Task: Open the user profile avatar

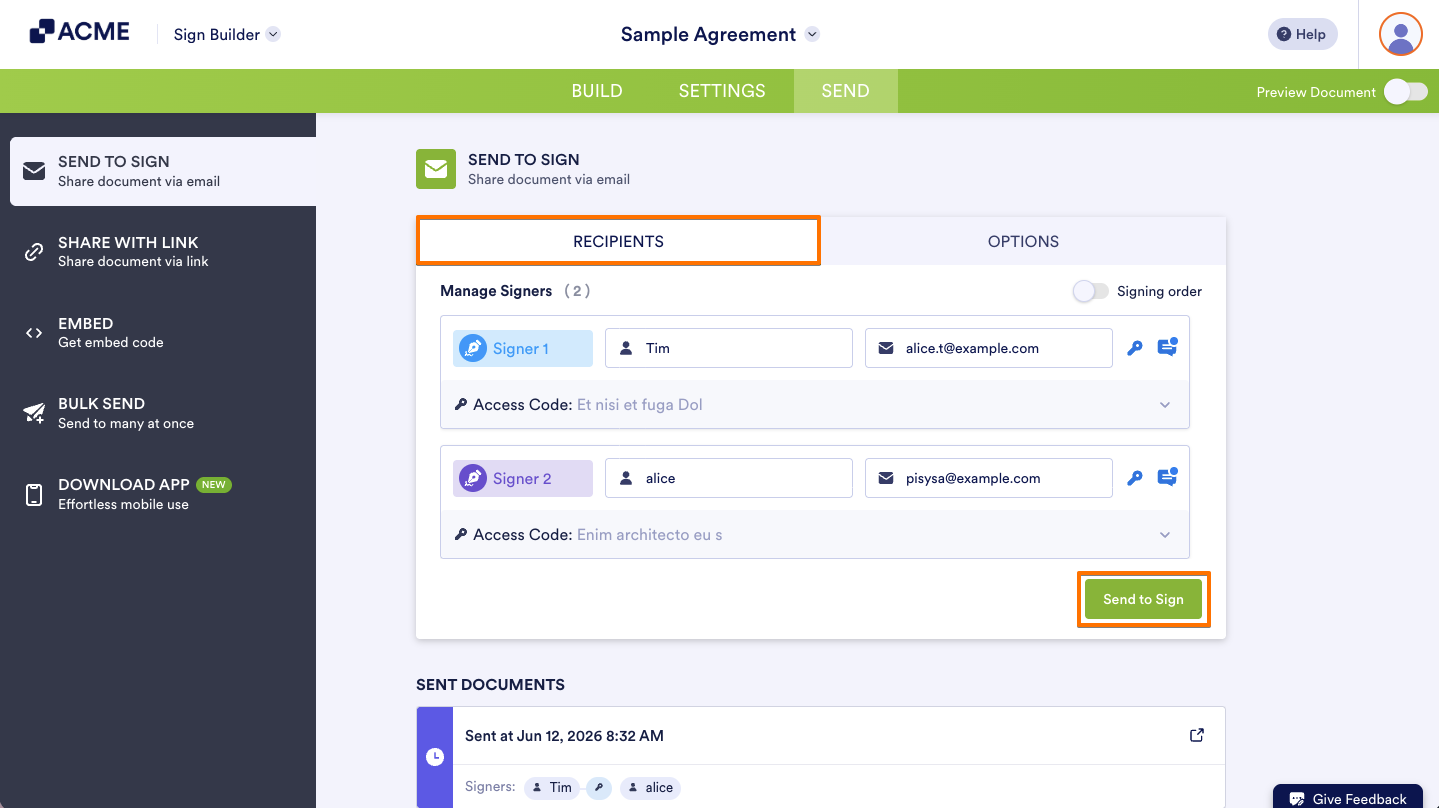Action: coord(1401,34)
